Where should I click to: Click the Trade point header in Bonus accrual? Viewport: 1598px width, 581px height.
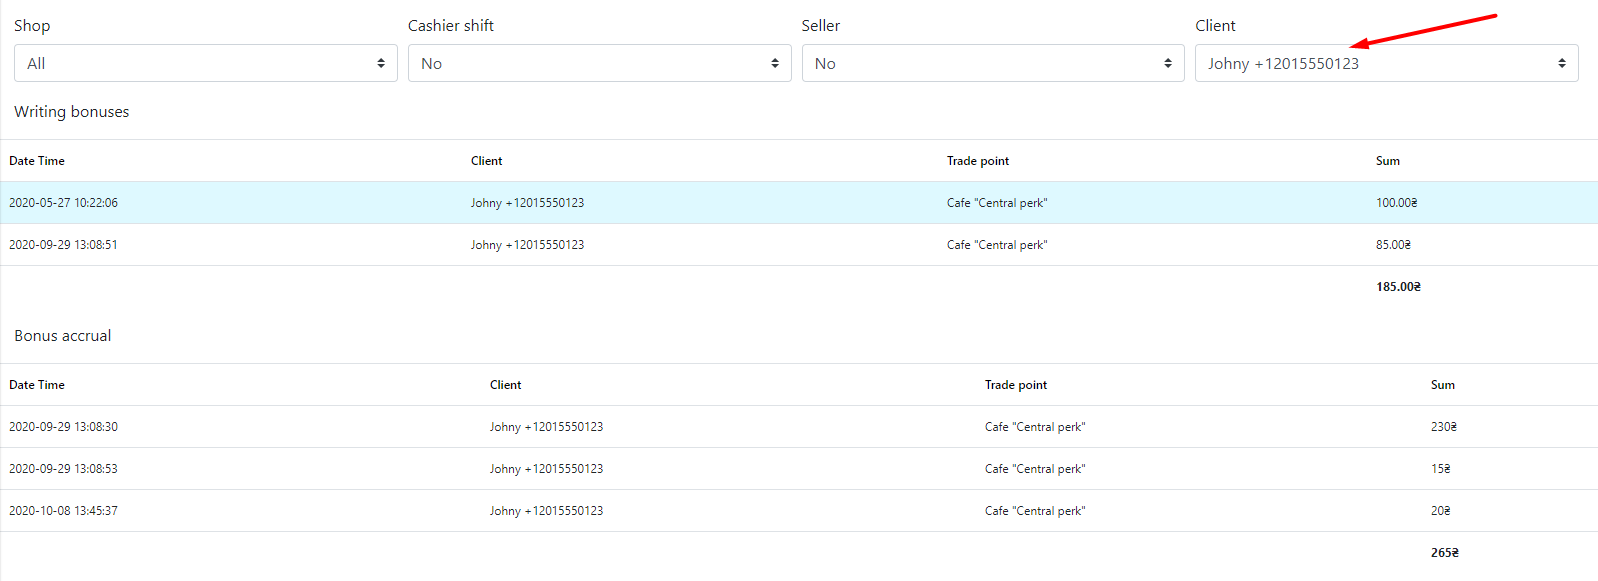(1016, 385)
